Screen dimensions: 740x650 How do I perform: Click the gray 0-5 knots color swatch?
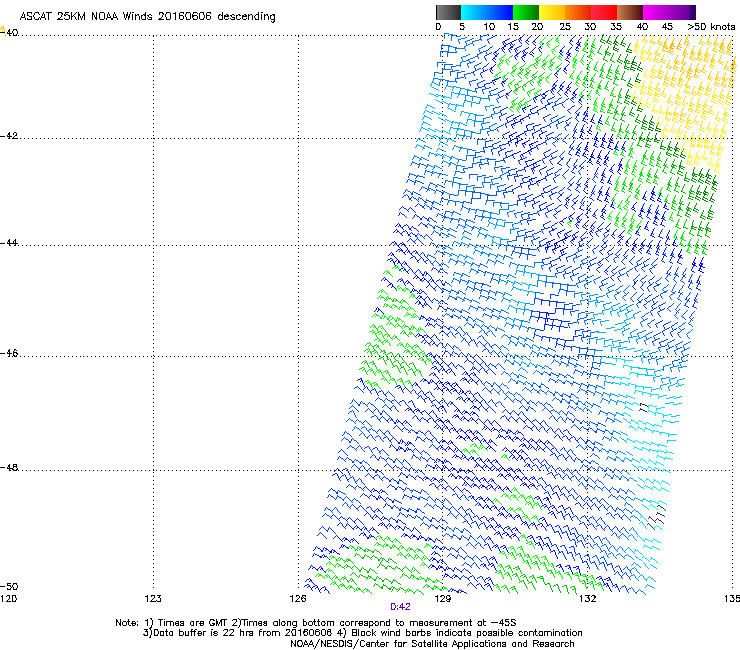tap(448, 12)
